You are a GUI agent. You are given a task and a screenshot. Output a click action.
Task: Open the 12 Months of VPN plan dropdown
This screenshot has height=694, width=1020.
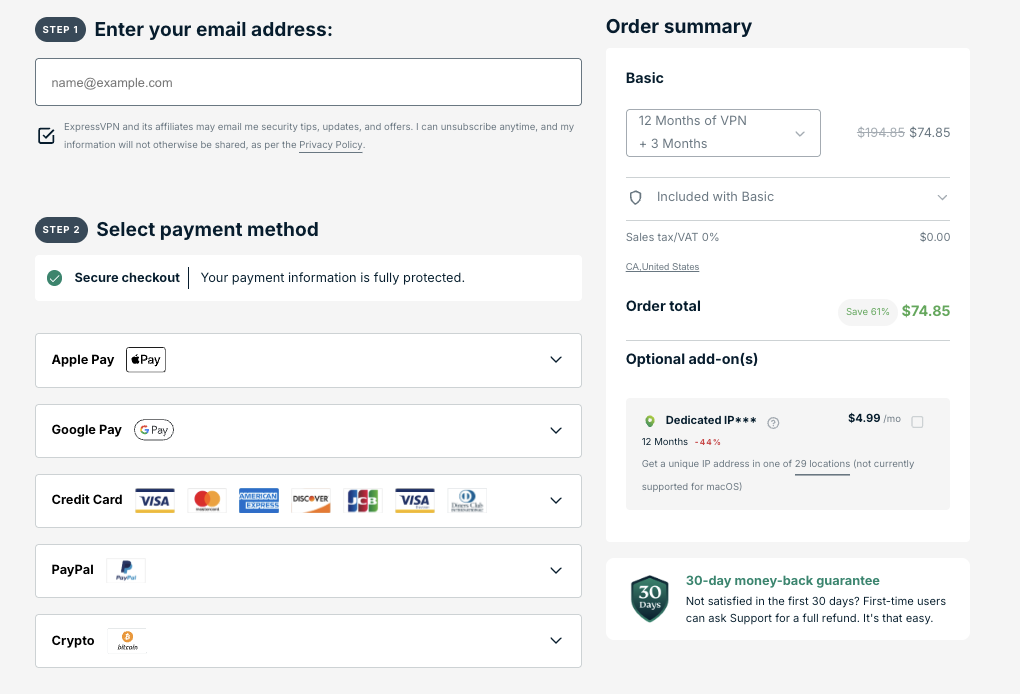coord(723,133)
